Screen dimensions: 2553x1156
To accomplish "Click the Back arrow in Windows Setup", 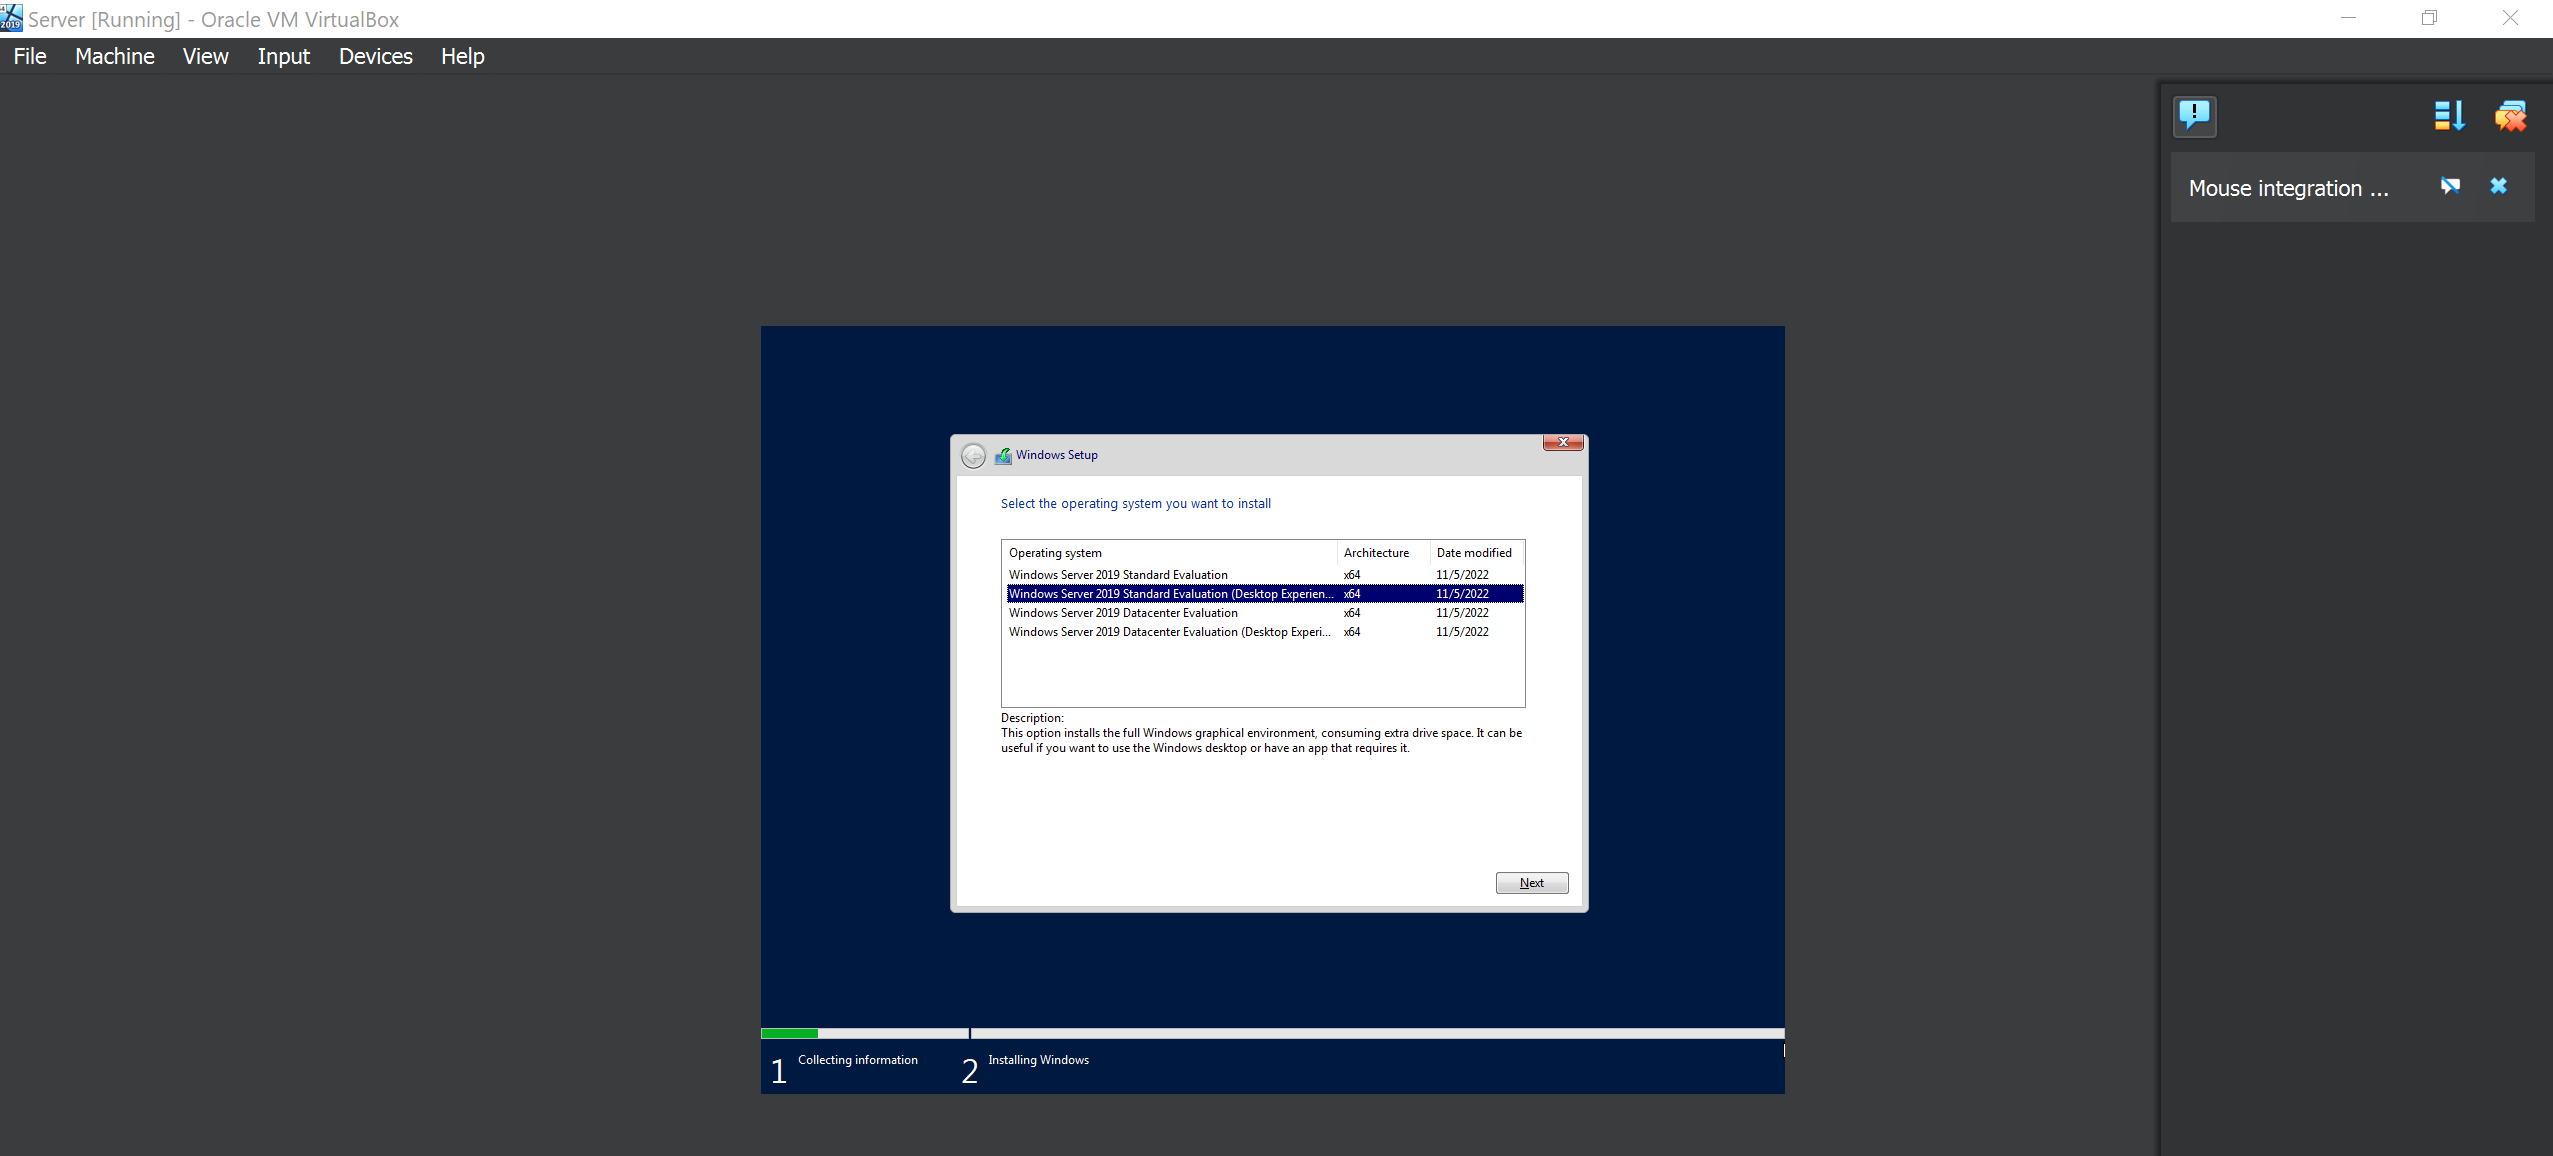I will pyautogui.click(x=973, y=456).
